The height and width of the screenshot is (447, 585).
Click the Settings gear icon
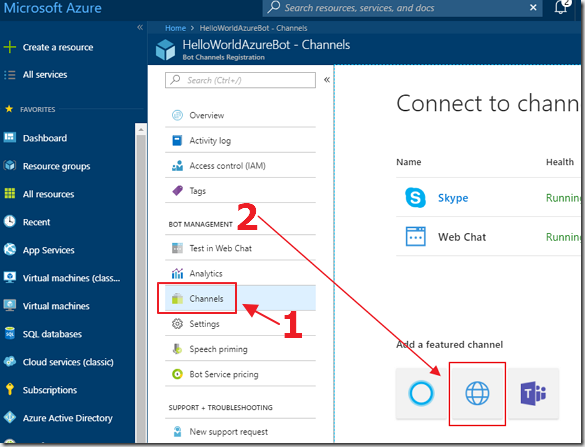pos(177,323)
